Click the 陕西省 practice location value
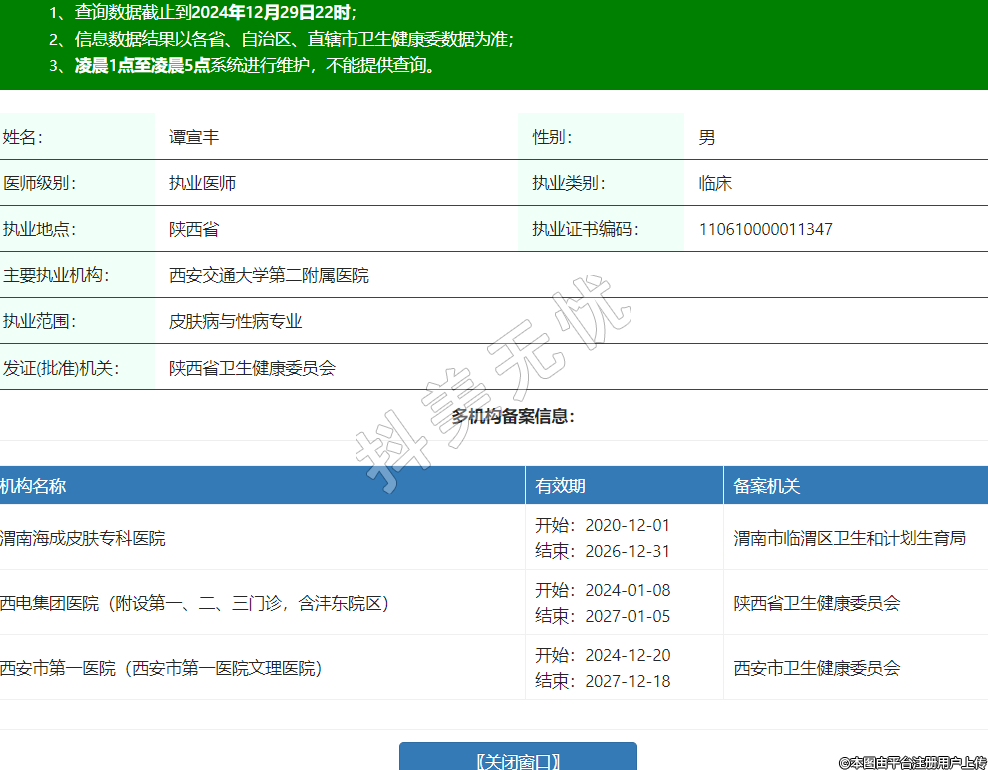Image resolution: width=988 pixels, height=770 pixels. 194,229
